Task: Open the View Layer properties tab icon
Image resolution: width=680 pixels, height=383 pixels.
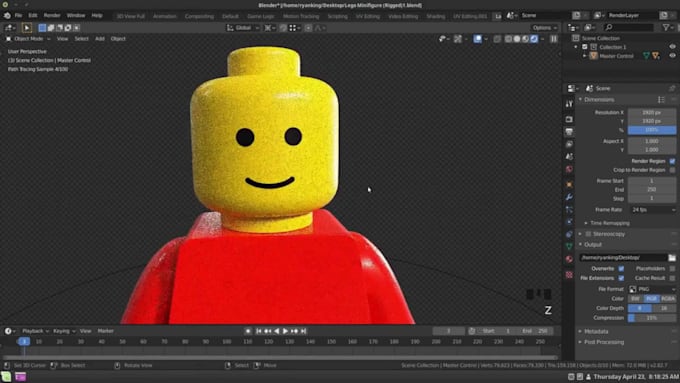Action: point(569,144)
